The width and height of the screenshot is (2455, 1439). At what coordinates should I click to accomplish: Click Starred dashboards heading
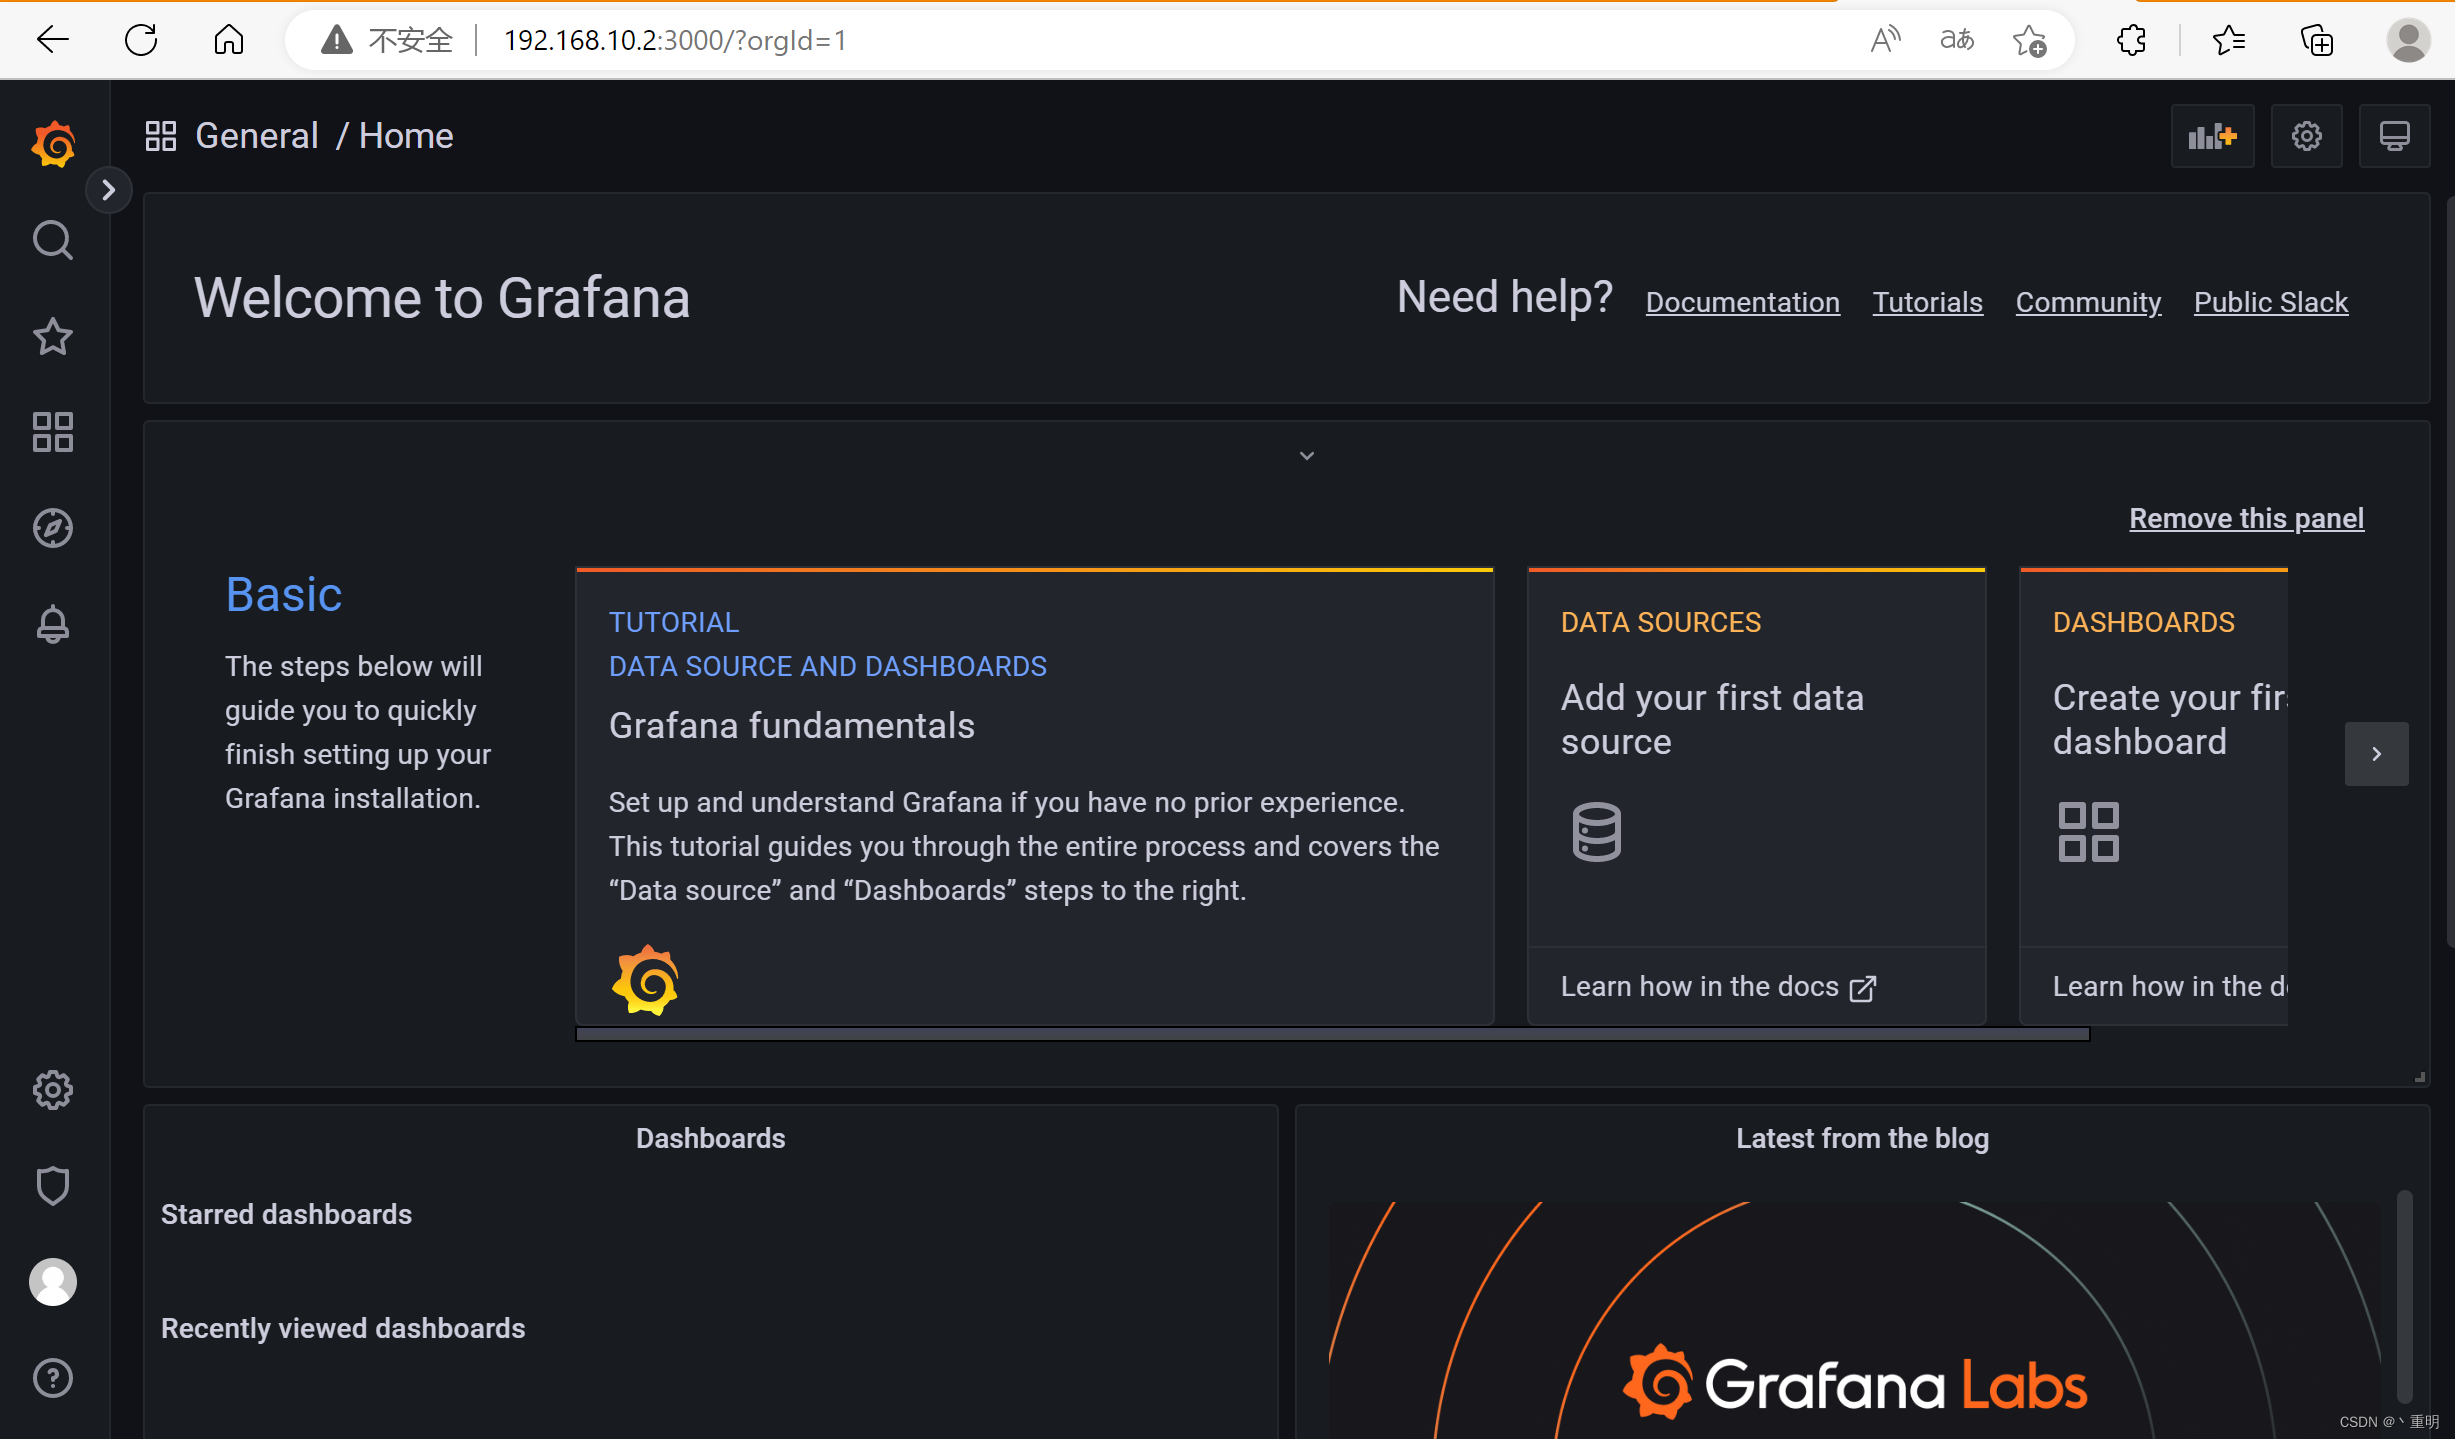286,1214
